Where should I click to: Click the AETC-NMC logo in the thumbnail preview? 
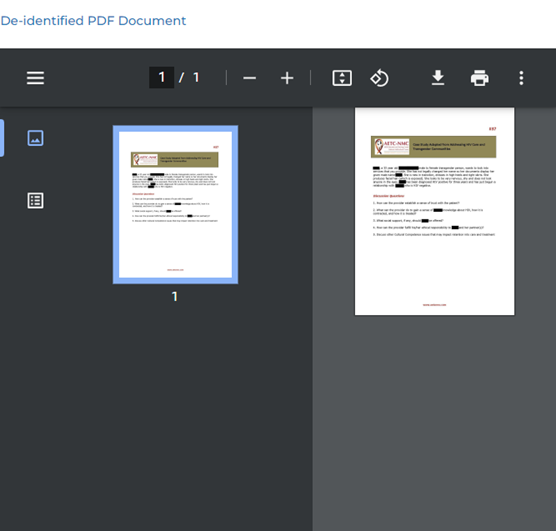pyautogui.click(x=145, y=159)
